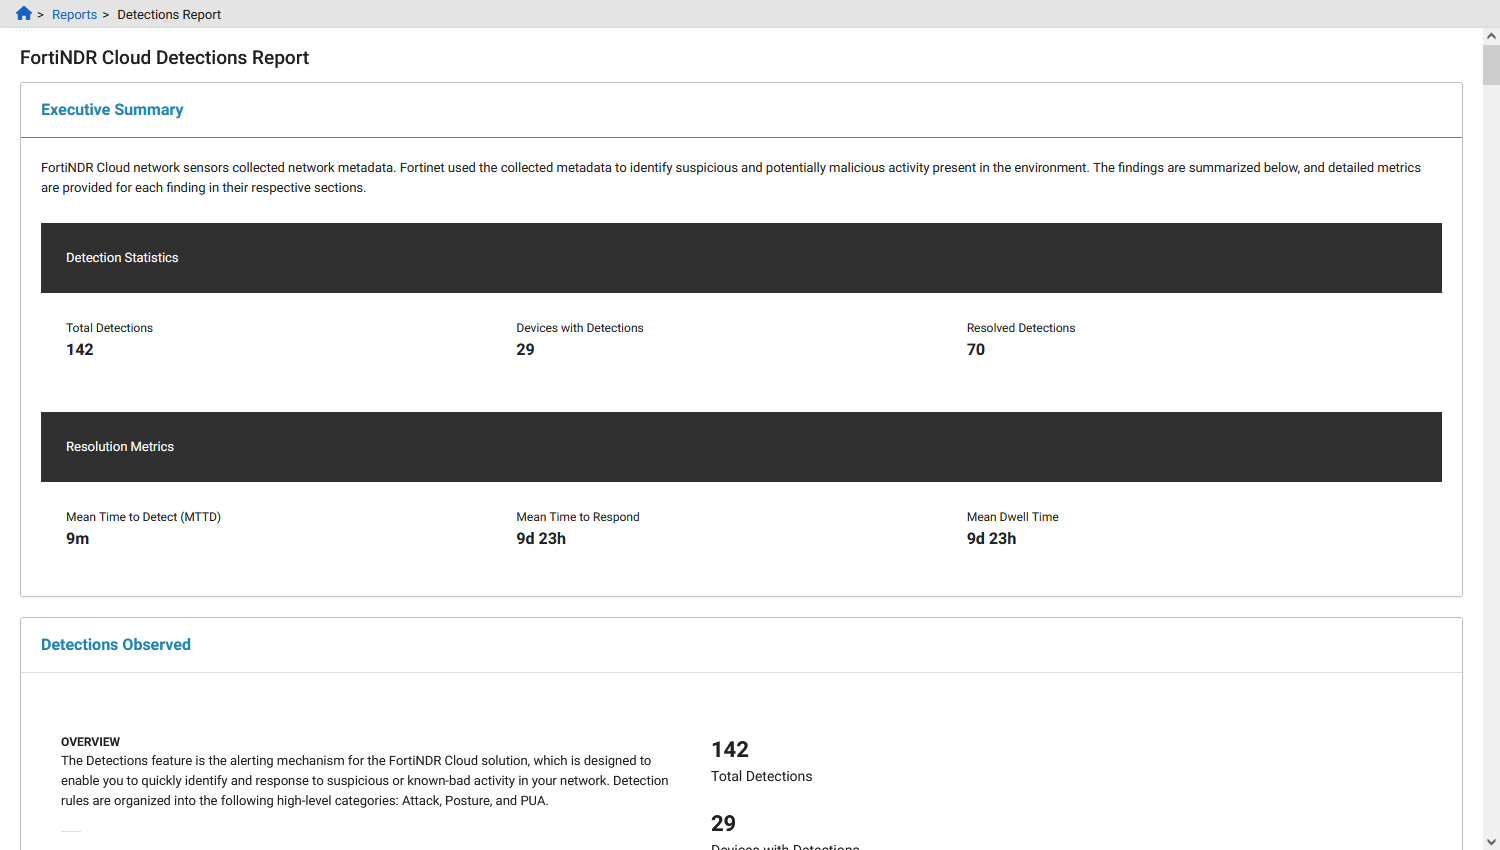1500x850 pixels.
Task: Click the Detections Observed section header
Action: (116, 644)
